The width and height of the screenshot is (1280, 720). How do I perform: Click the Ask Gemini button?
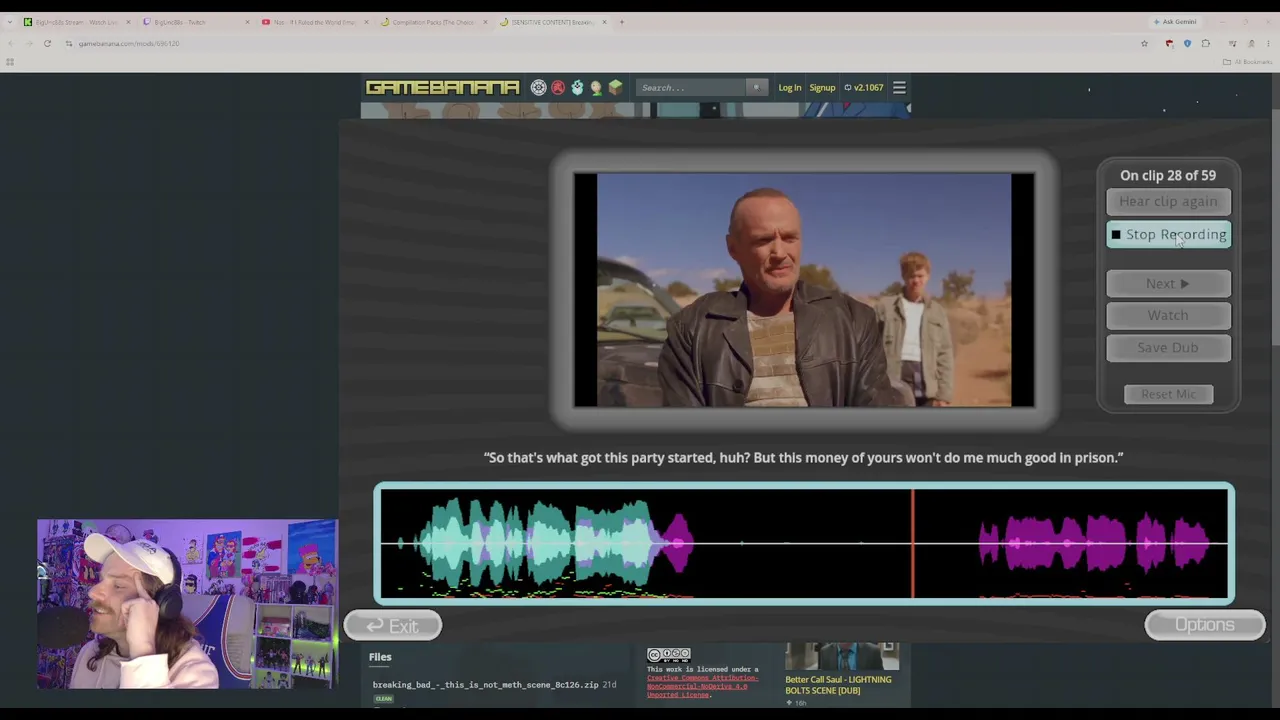pyautogui.click(x=1175, y=22)
